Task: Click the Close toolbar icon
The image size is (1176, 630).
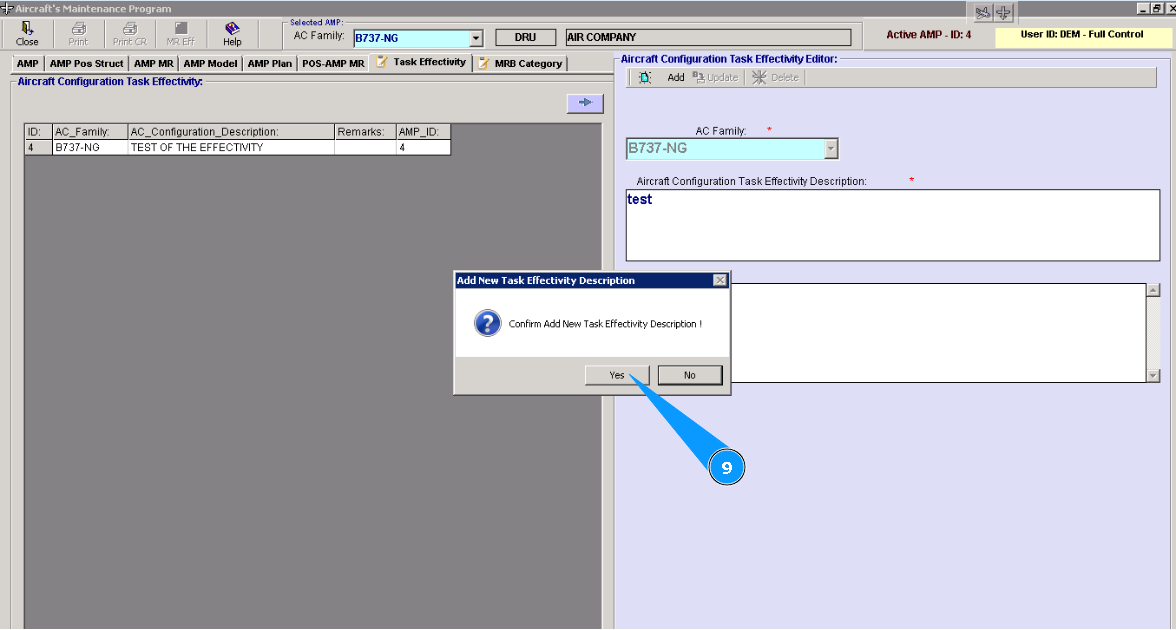Action: click(27, 34)
